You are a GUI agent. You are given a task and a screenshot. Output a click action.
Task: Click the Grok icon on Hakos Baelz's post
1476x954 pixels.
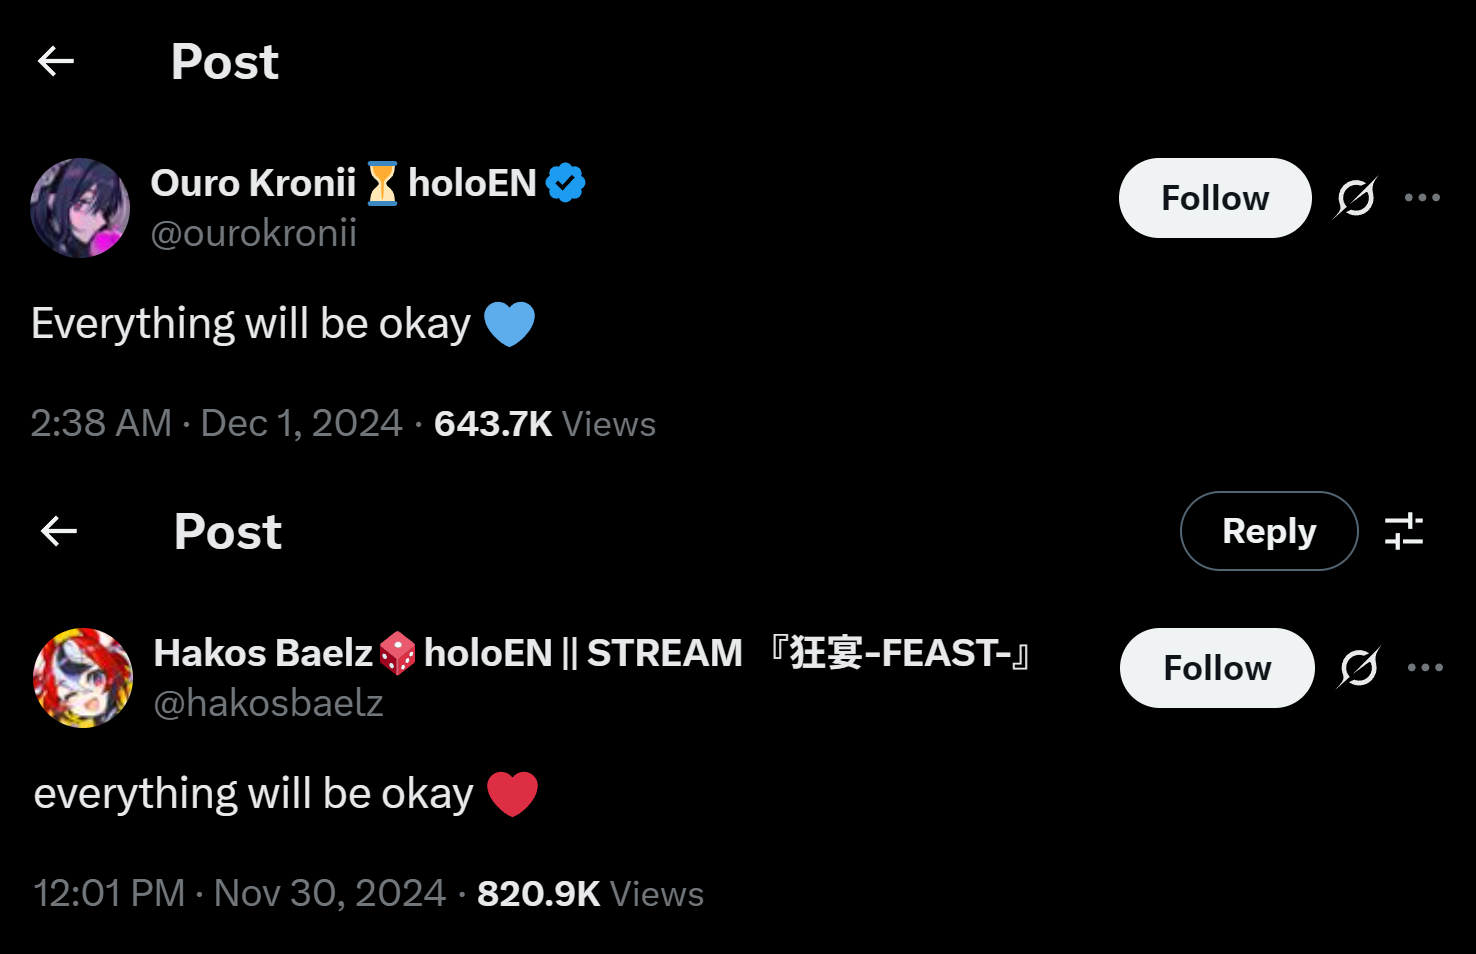(1359, 668)
